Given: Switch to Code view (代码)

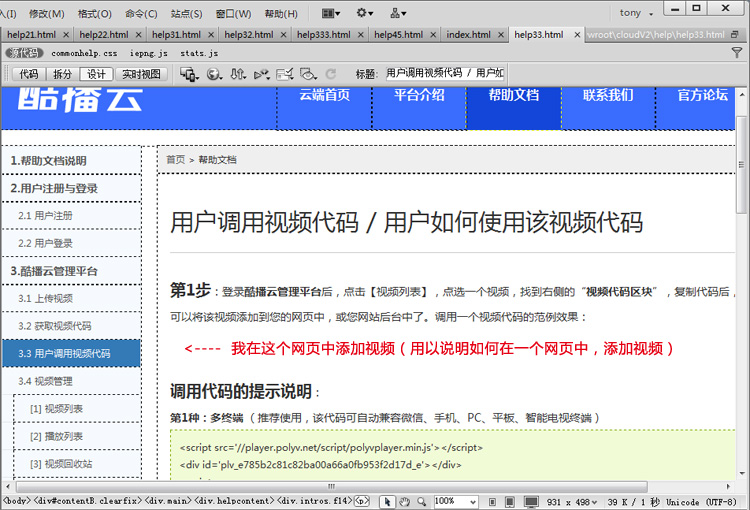Looking at the screenshot, I should (29, 74).
